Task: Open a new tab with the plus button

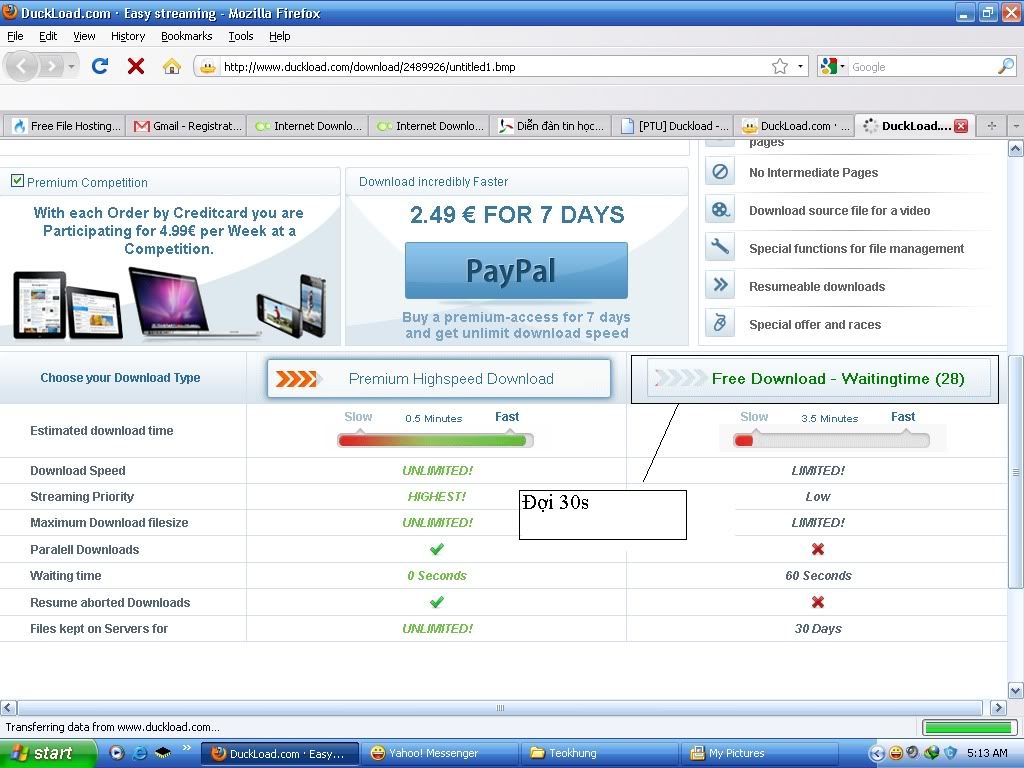Action: point(991,126)
